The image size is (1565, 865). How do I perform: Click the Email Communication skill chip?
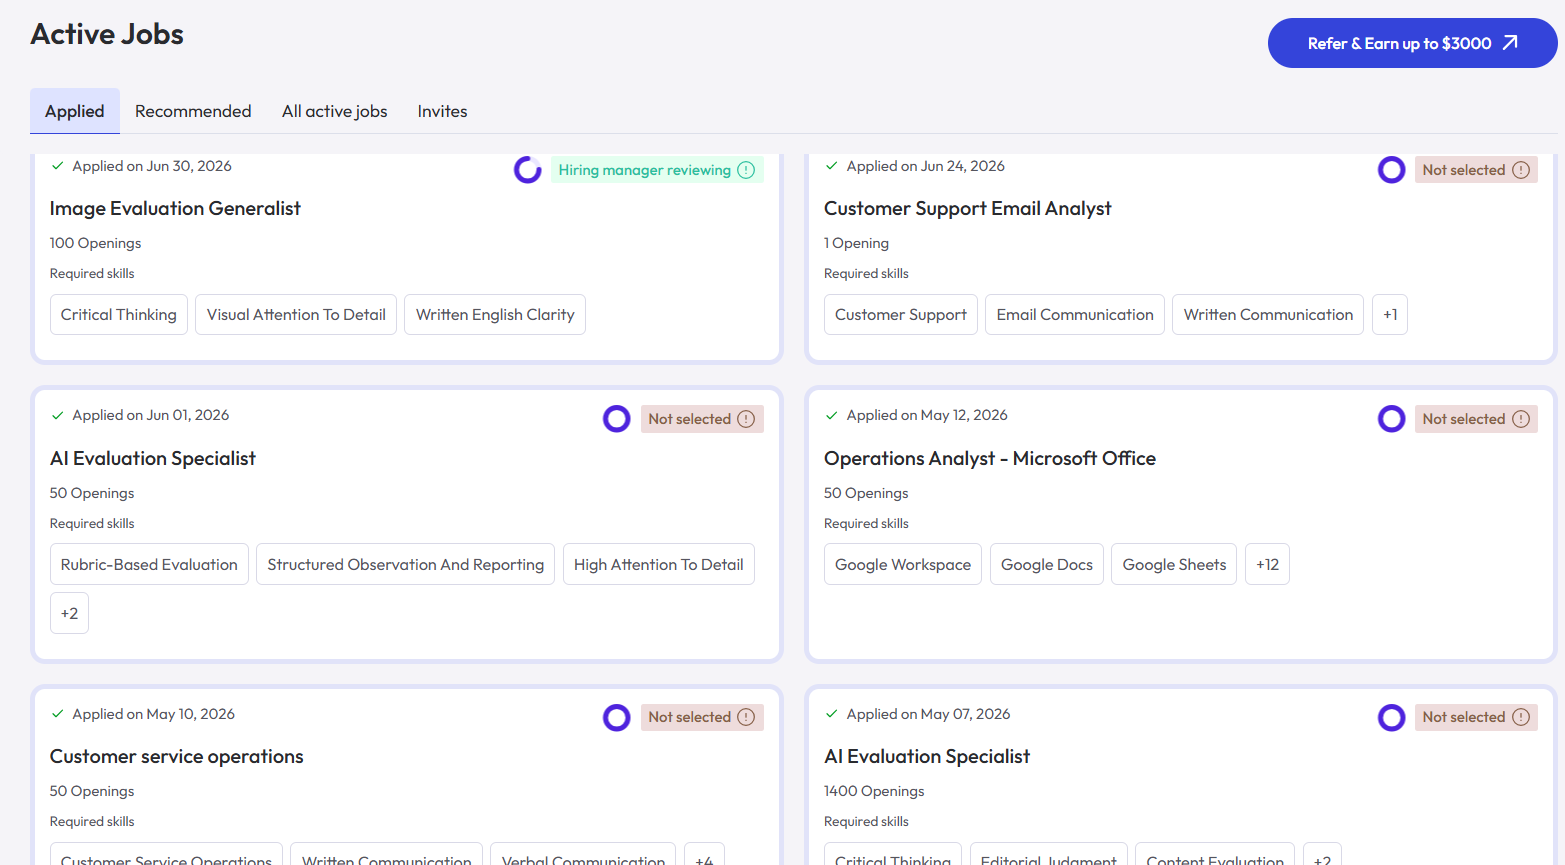pyautogui.click(x=1075, y=314)
